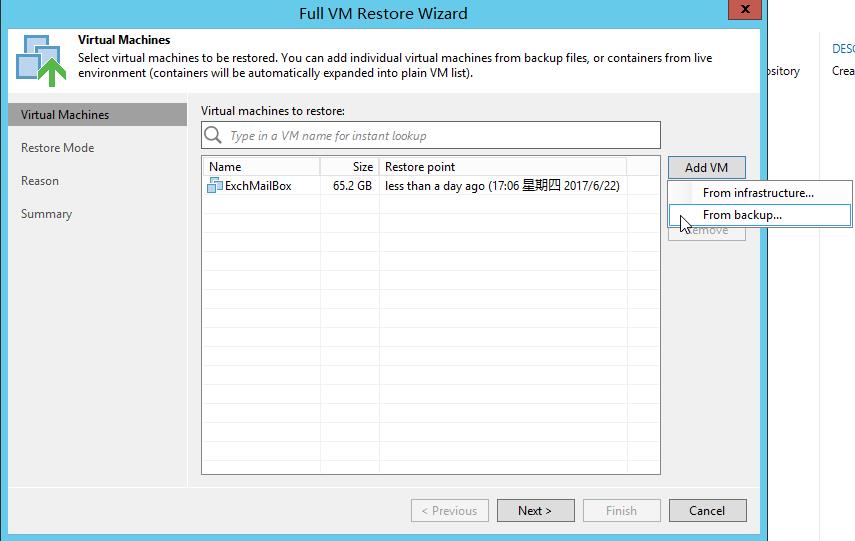The image size is (855, 541).
Task: Sort list by Name column header
Action: coord(261,167)
